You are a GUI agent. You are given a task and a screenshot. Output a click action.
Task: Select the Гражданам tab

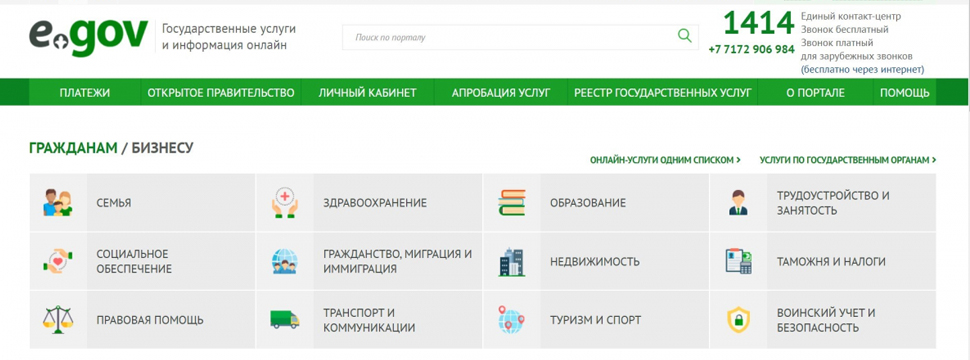[73, 148]
